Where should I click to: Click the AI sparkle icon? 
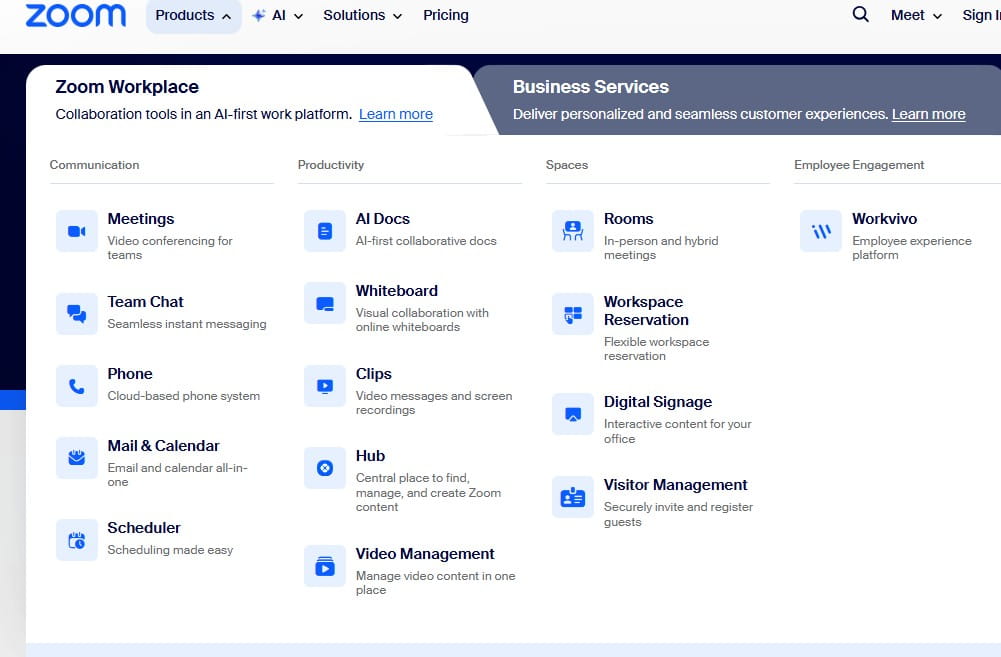pos(259,15)
